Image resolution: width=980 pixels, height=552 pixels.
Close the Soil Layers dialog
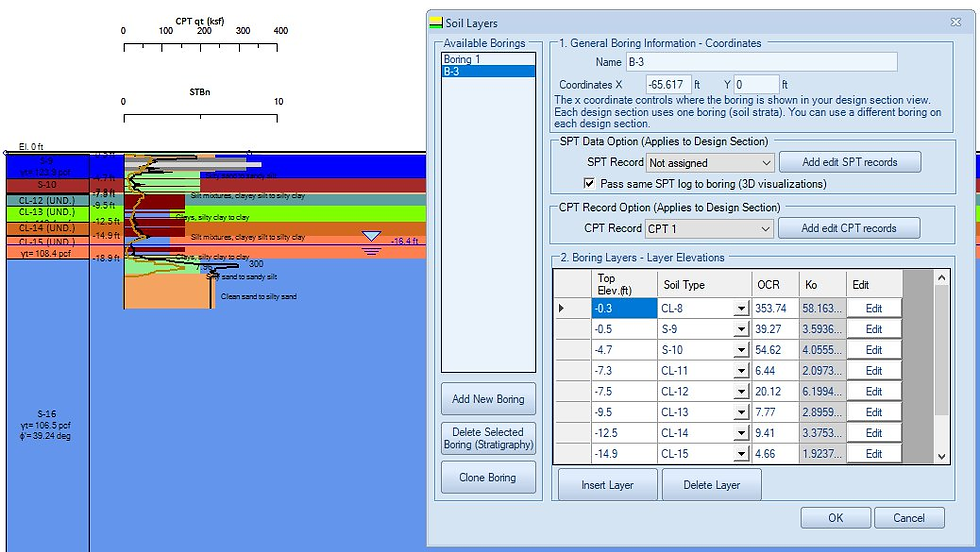coord(956,22)
